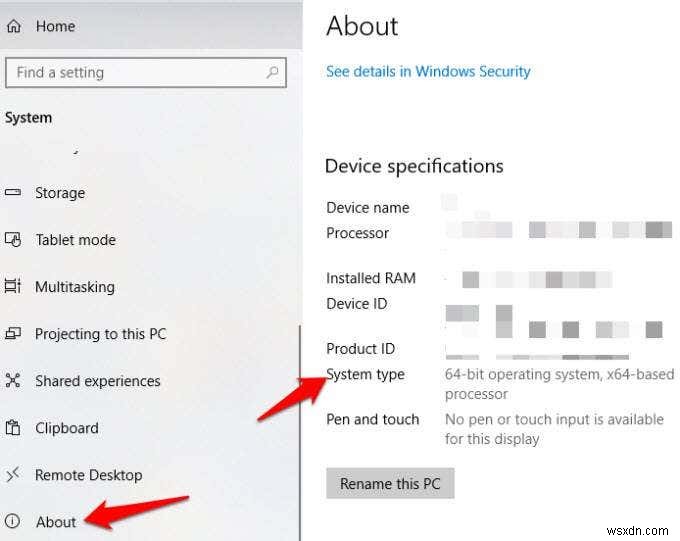The height and width of the screenshot is (541, 680).
Task: Click the Remote Desktop icon
Action: pos(13,474)
